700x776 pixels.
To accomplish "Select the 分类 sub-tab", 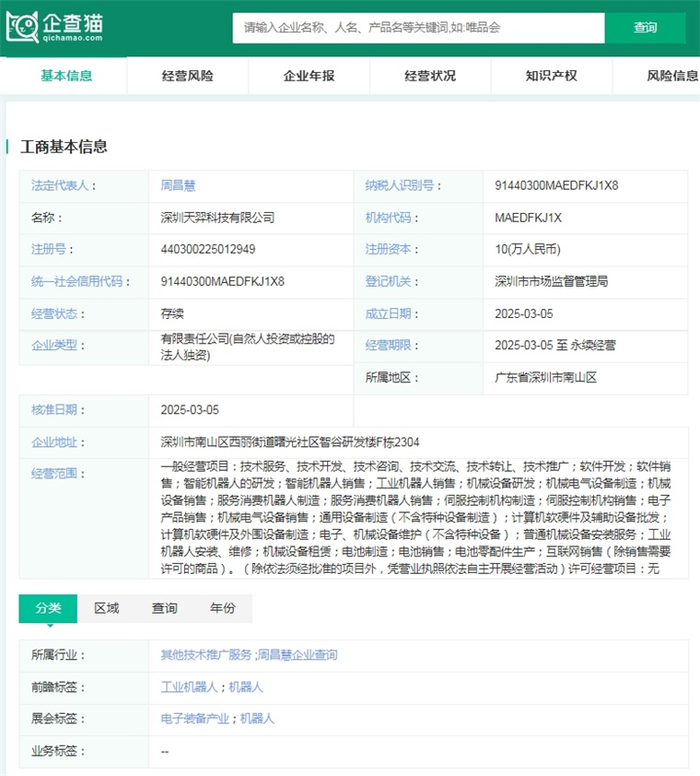I will tap(48, 608).
